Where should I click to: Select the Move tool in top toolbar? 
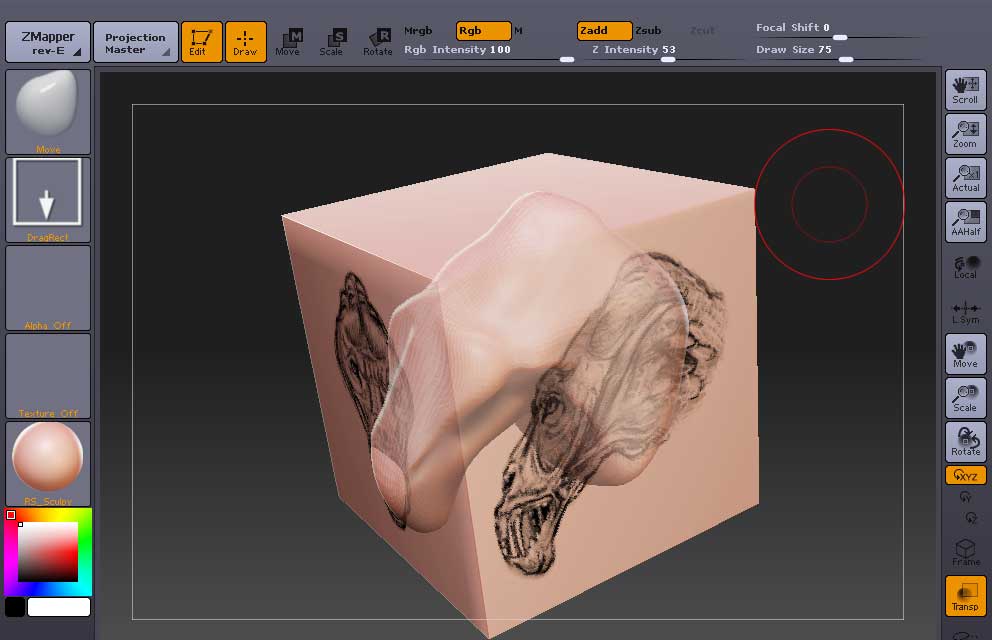pos(288,42)
